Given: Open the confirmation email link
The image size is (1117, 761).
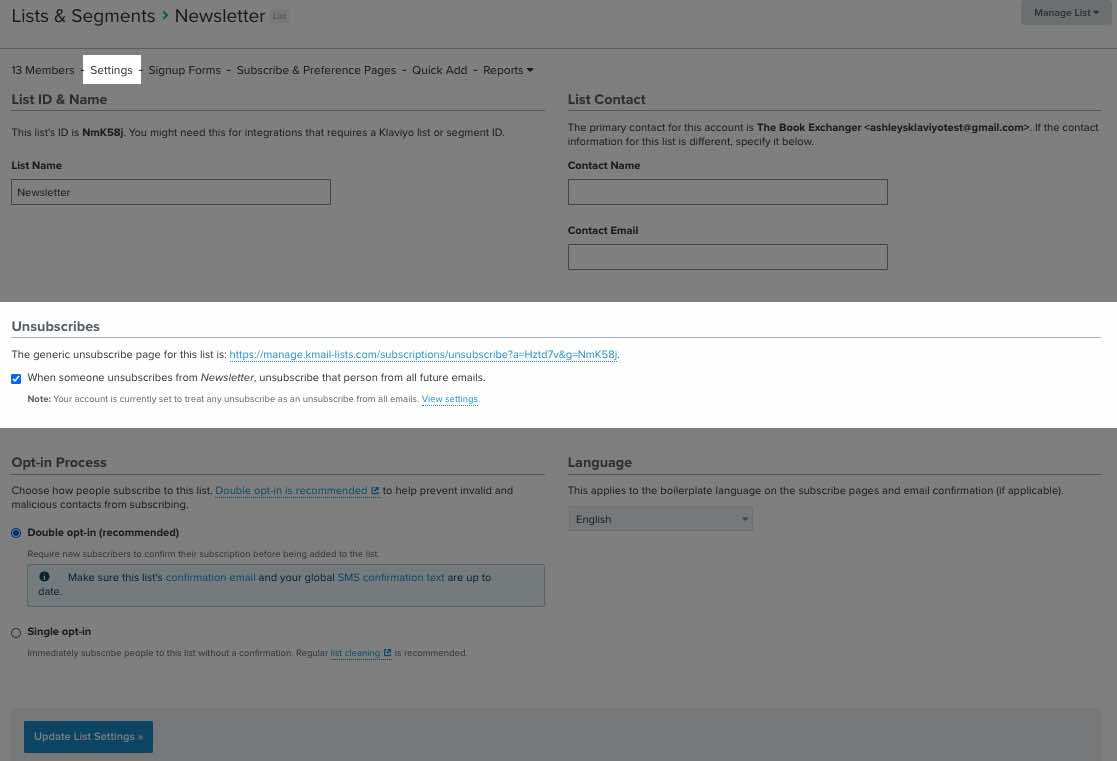Looking at the screenshot, I should pos(210,577).
